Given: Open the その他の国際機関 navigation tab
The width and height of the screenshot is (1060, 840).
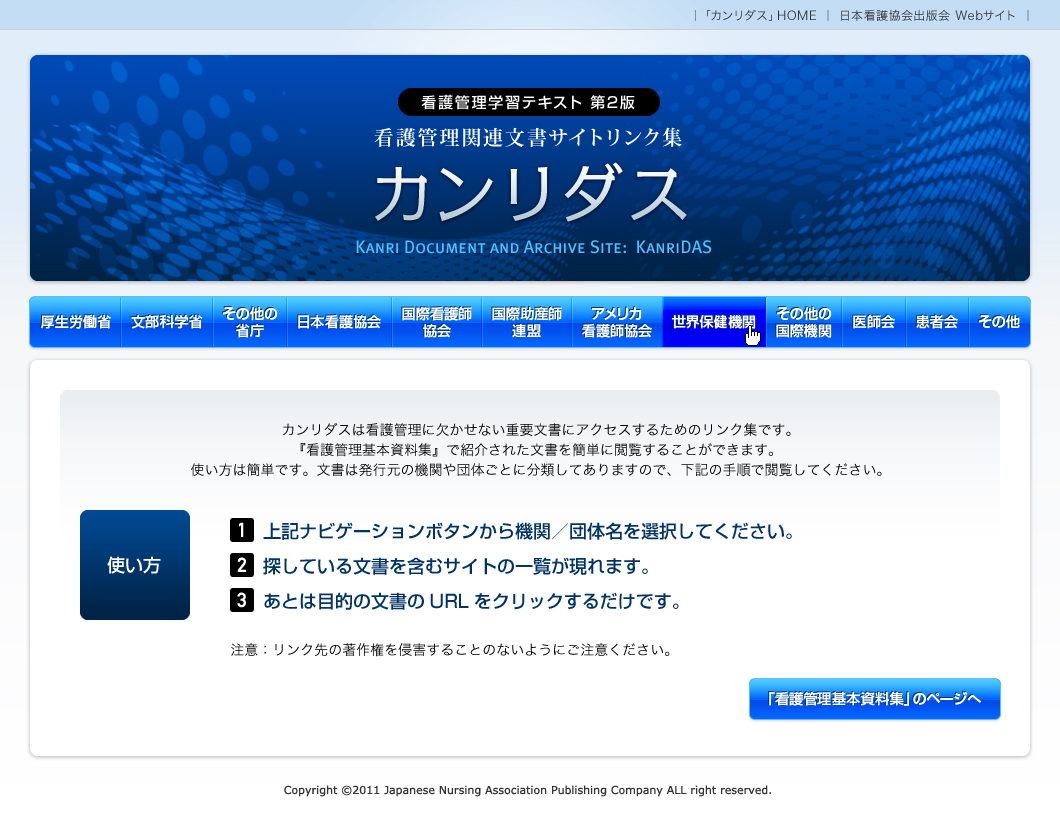Looking at the screenshot, I should pyautogui.click(x=804, y=322).
